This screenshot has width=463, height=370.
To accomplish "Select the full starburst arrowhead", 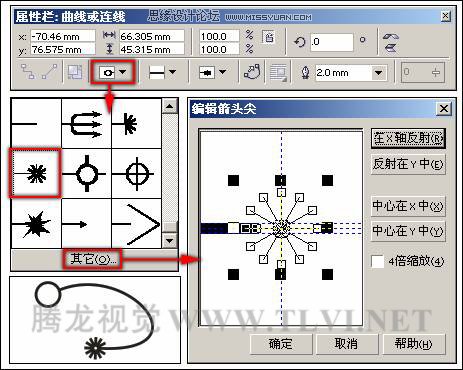I will click(36, 174).
